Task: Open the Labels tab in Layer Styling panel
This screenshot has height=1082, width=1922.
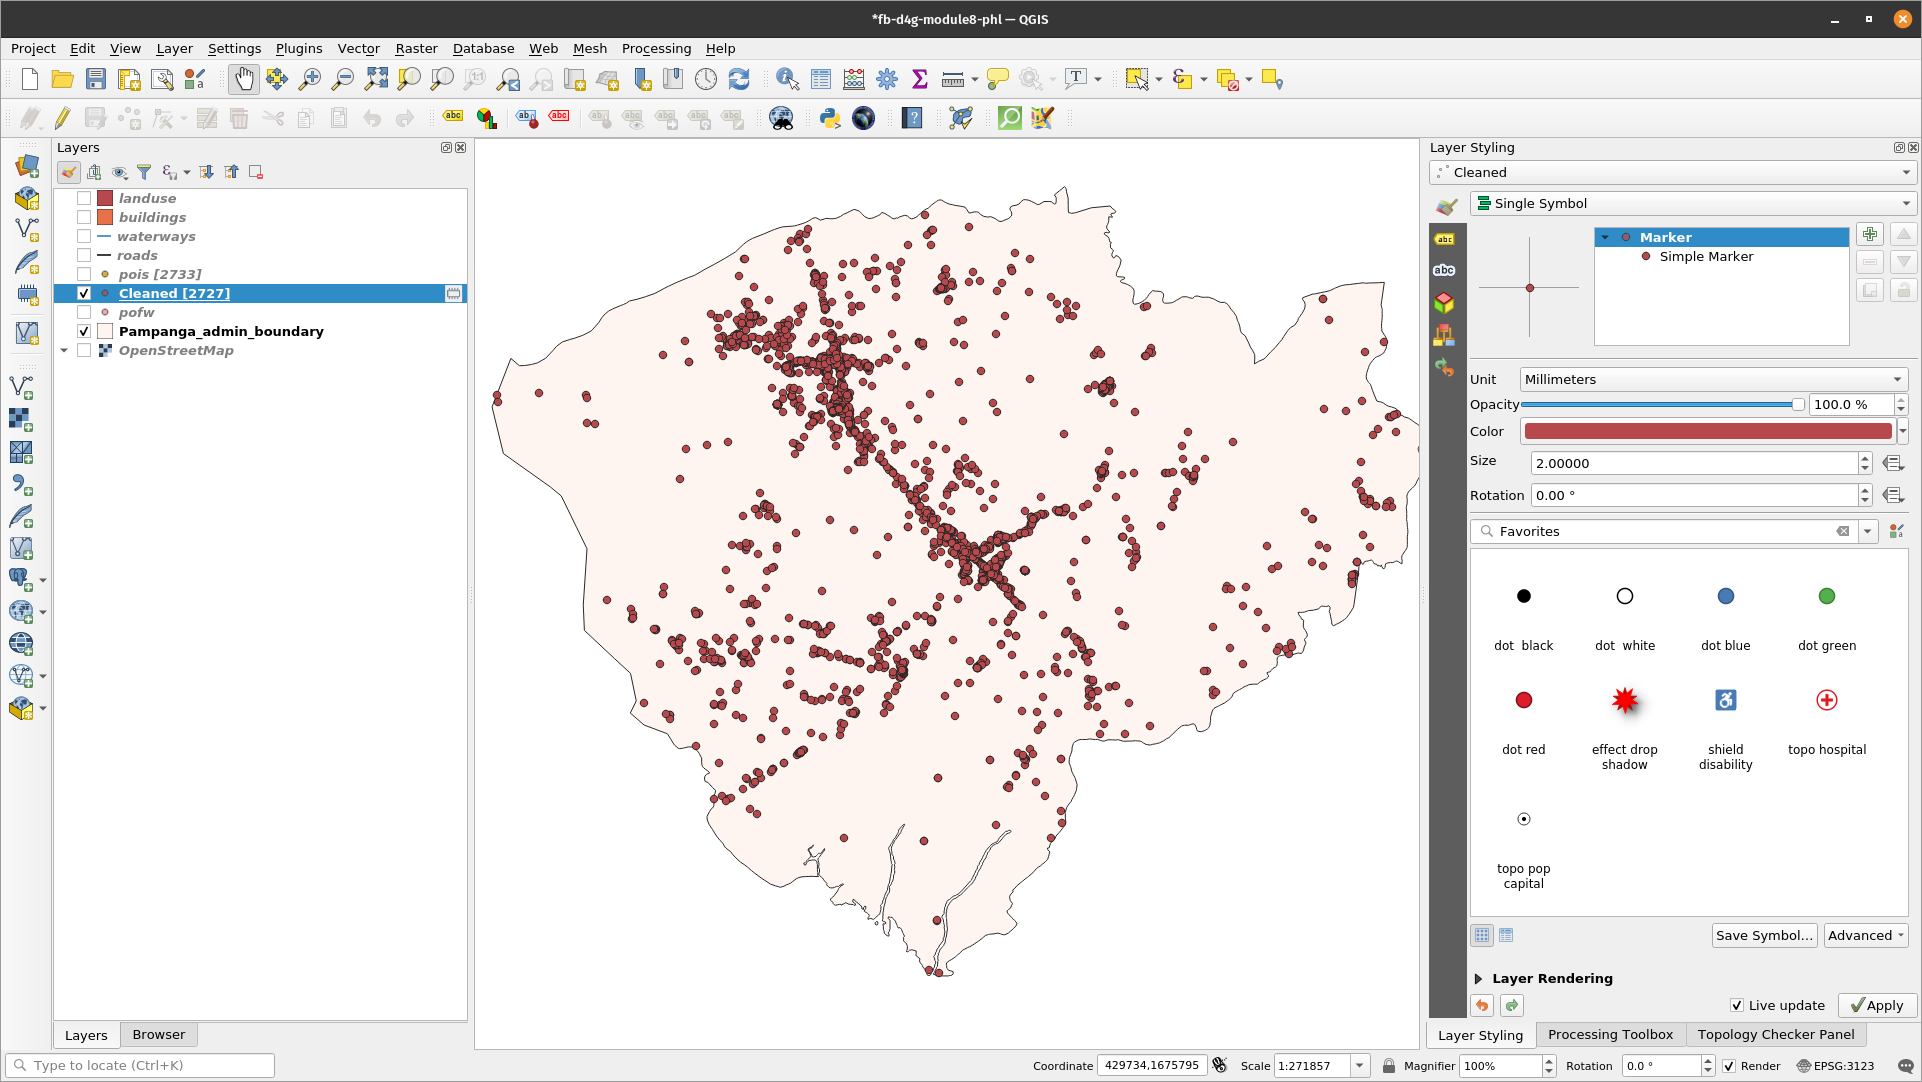Action: coord(1445,239)
